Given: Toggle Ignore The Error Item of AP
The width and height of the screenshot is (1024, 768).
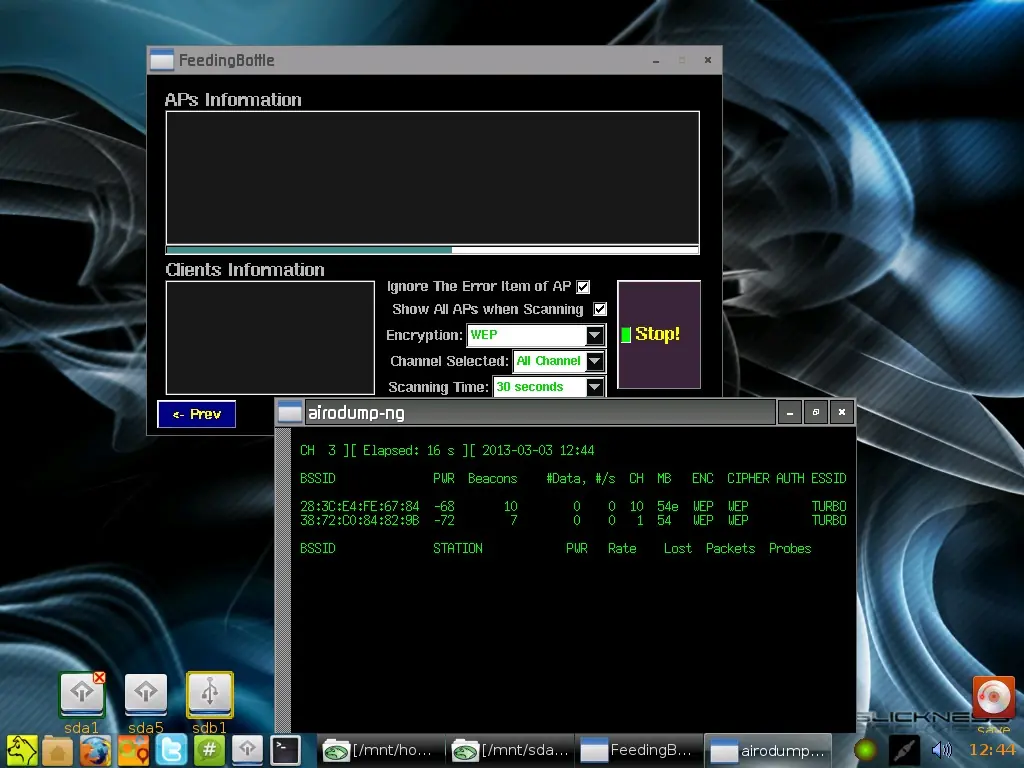Looking at the screenshot, I should pos(583,287).
